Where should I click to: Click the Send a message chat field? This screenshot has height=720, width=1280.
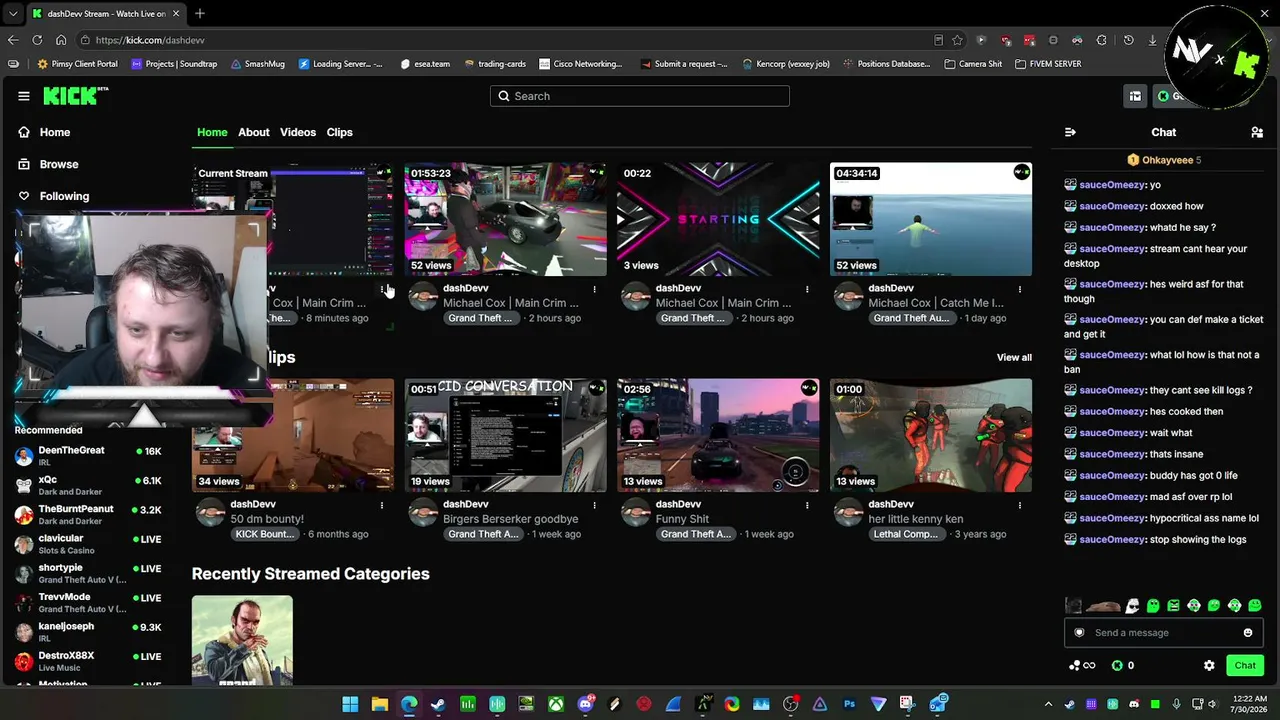(x=1163, y=633)
